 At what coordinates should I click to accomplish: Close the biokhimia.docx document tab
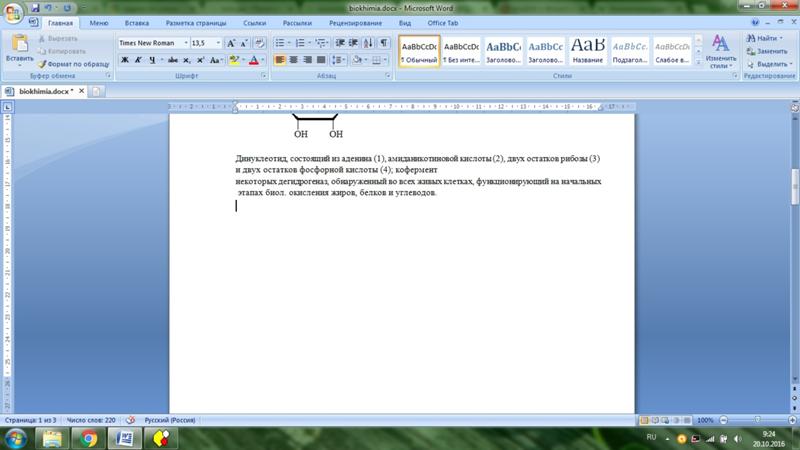click(82, 91)
